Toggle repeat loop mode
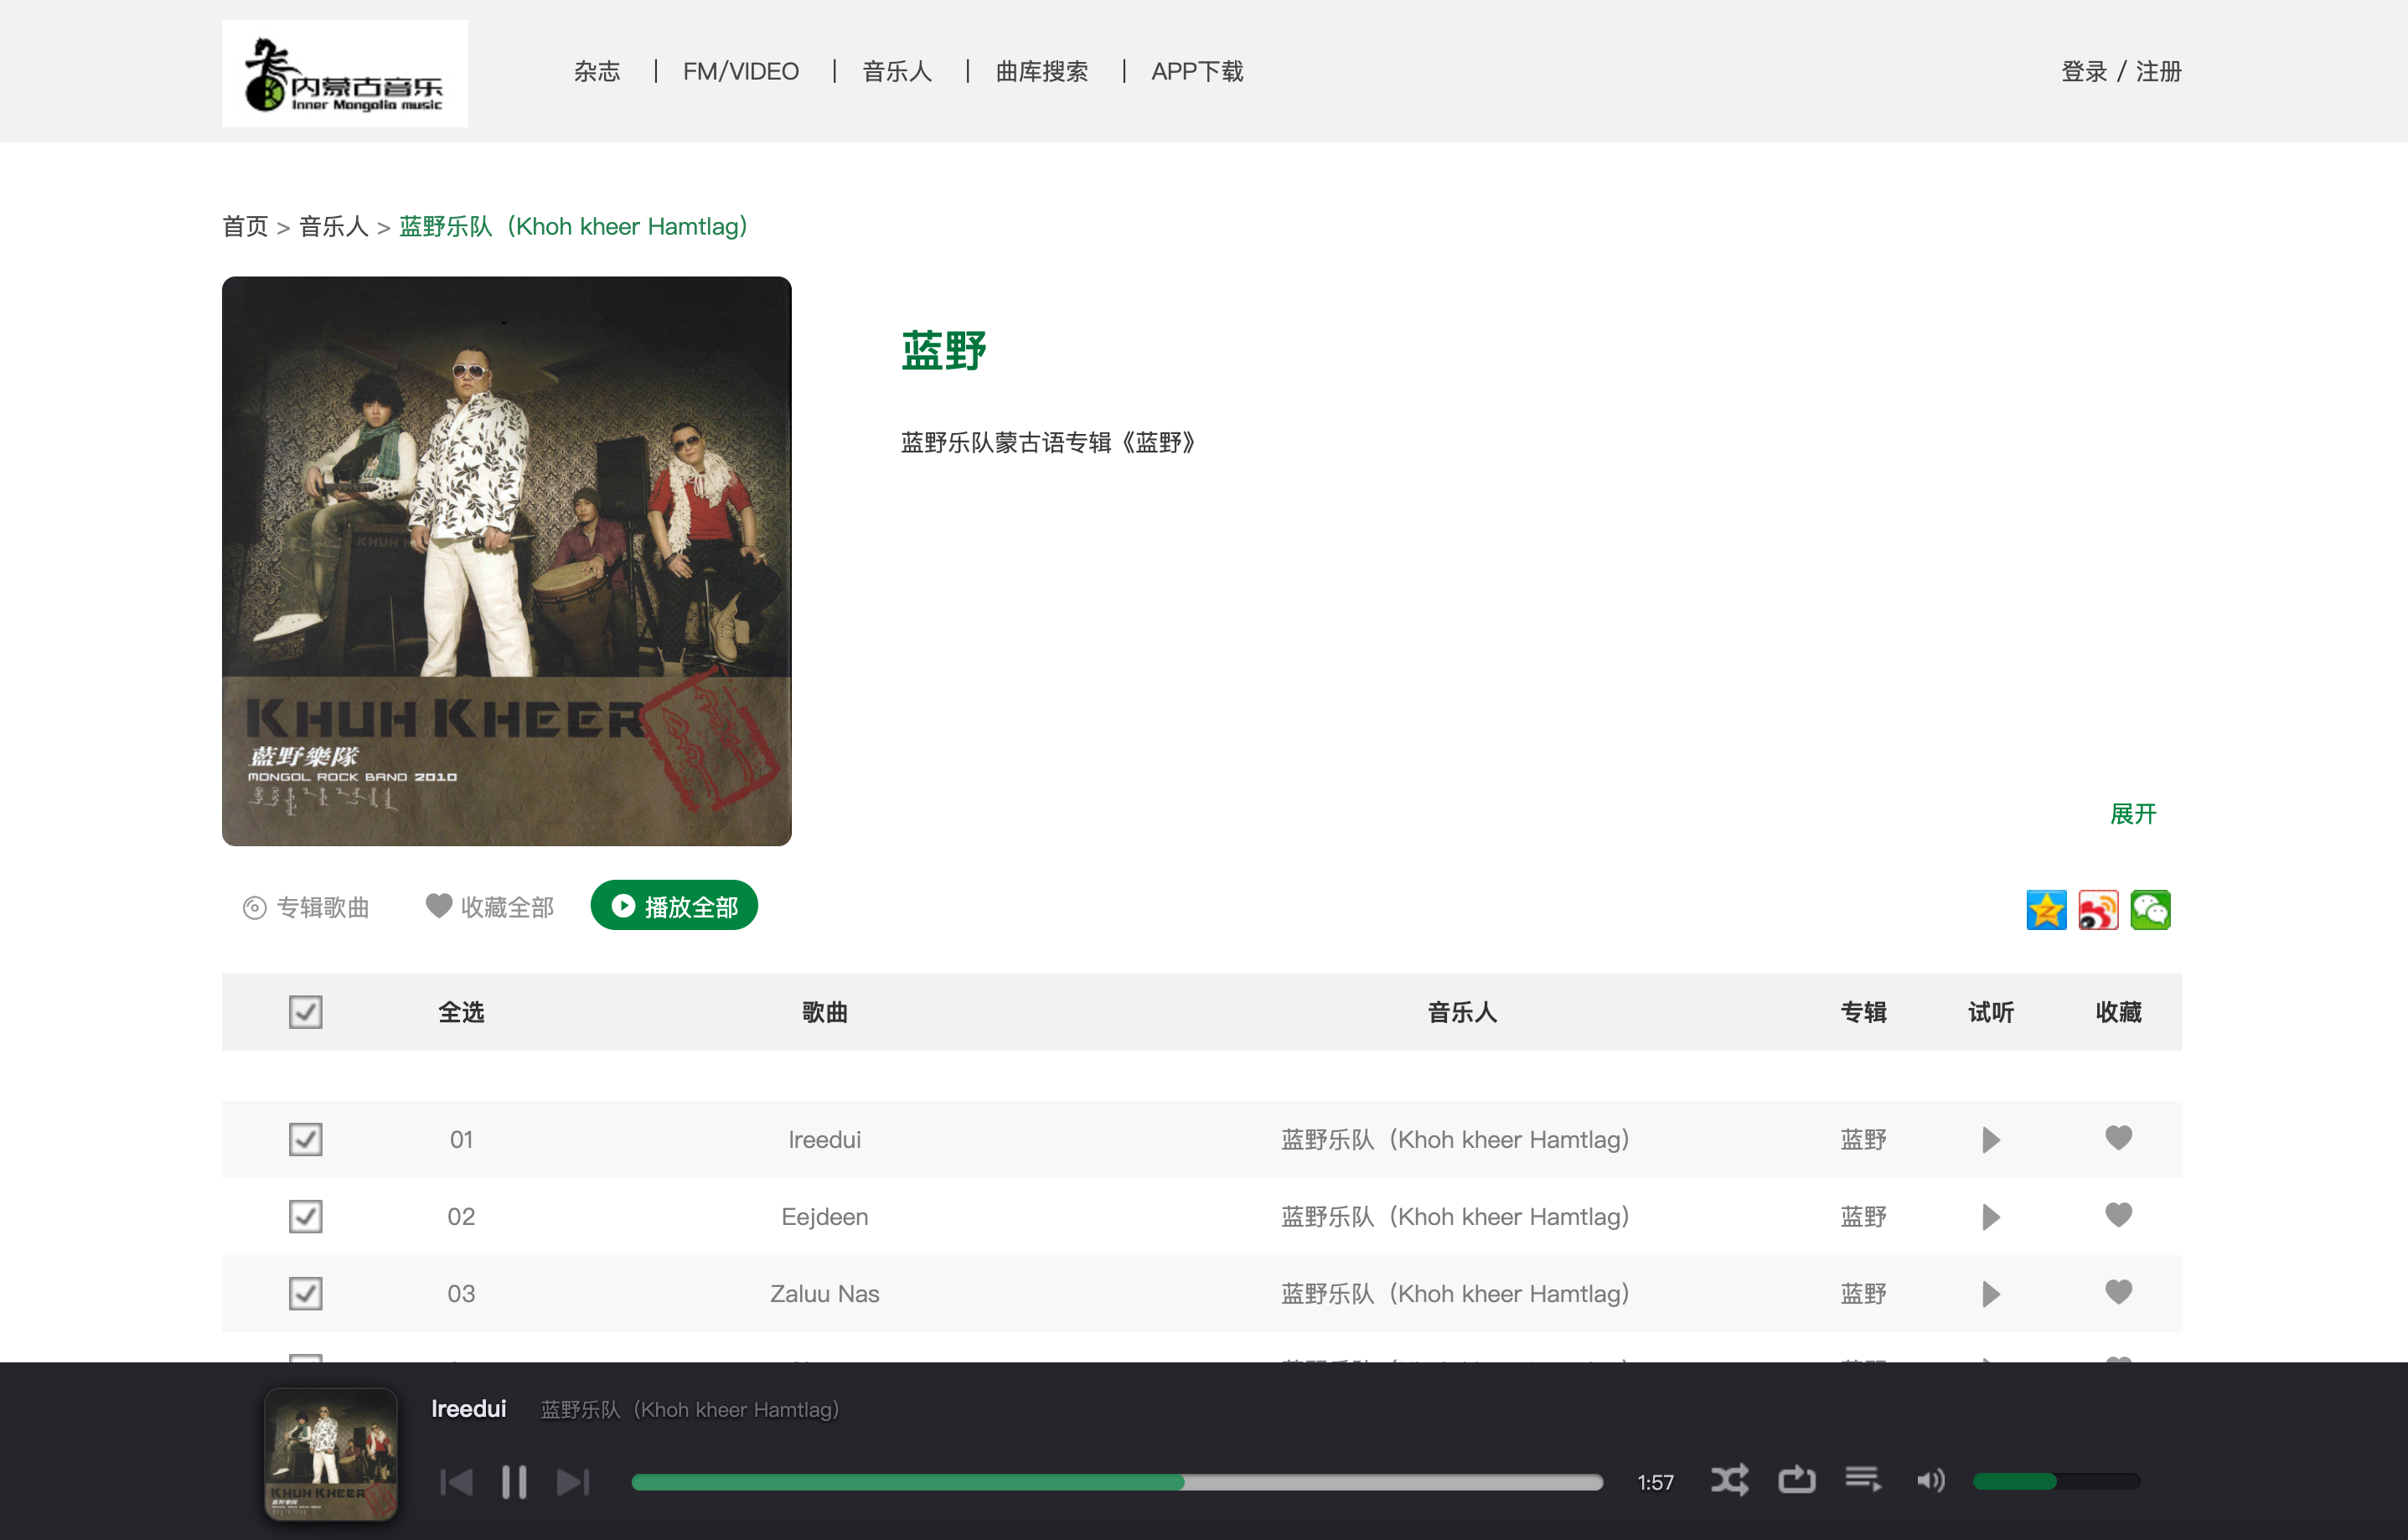 pyautogui.click(x=1796, y=1479)
